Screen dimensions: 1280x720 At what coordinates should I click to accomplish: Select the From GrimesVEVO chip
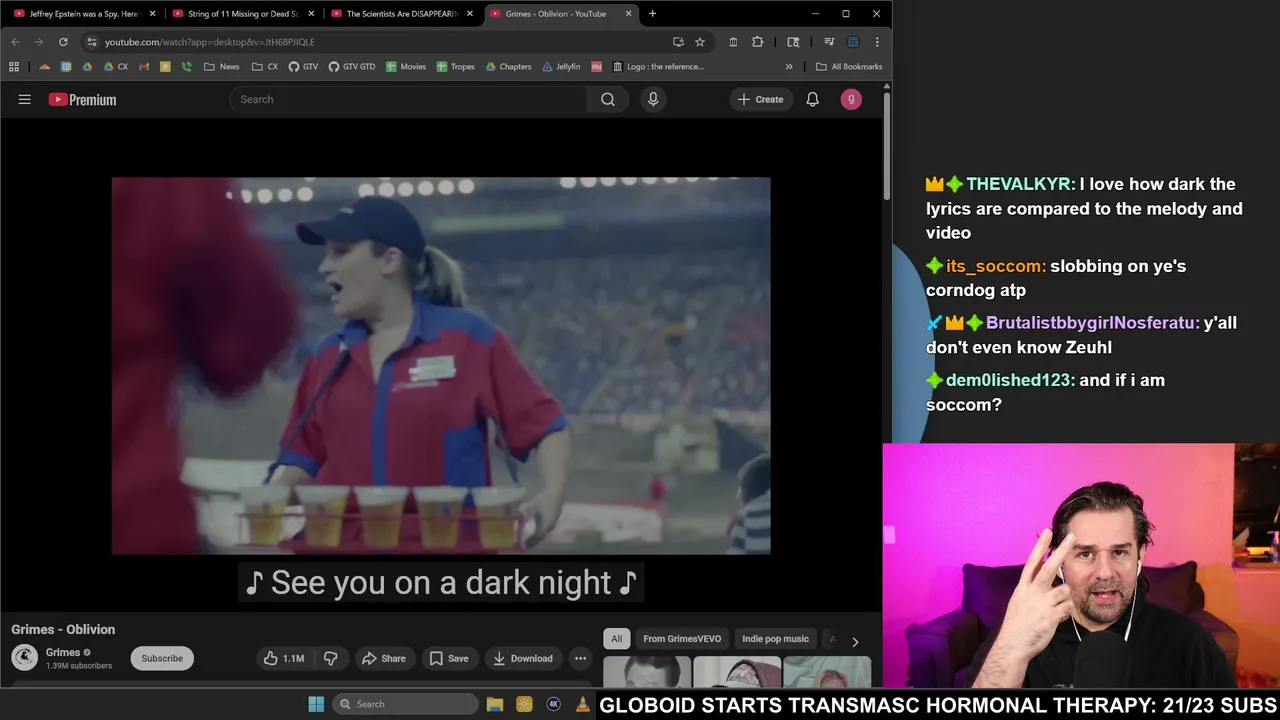(x=682, y=639)
